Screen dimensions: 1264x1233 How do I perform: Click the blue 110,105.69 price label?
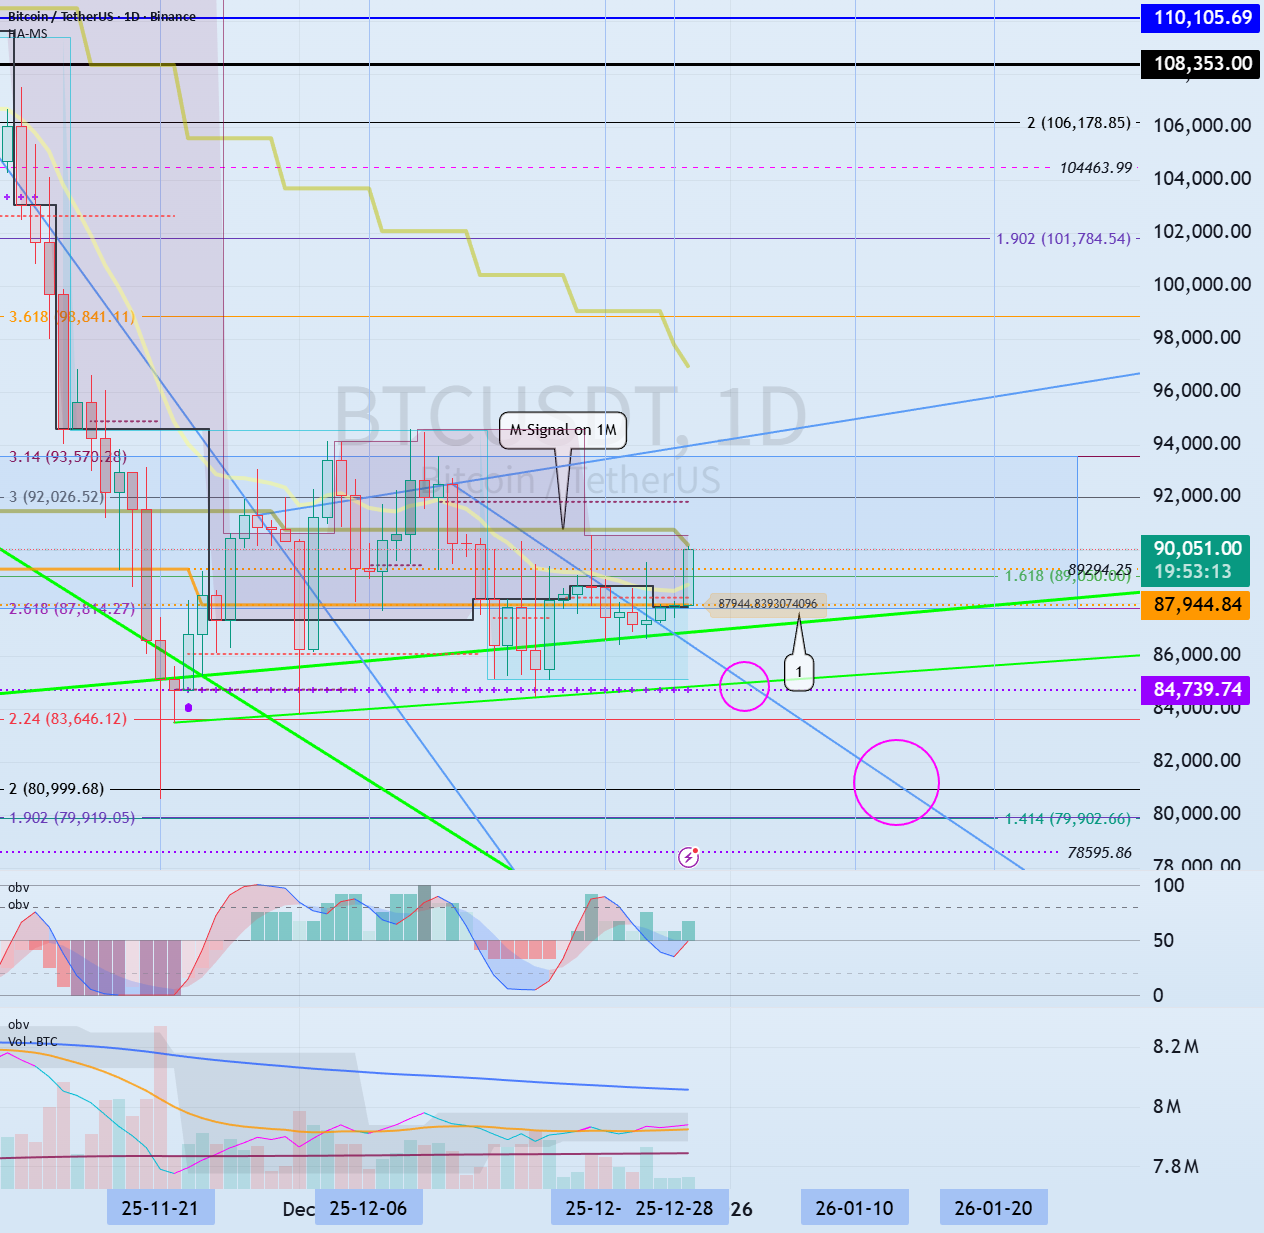1202,17
